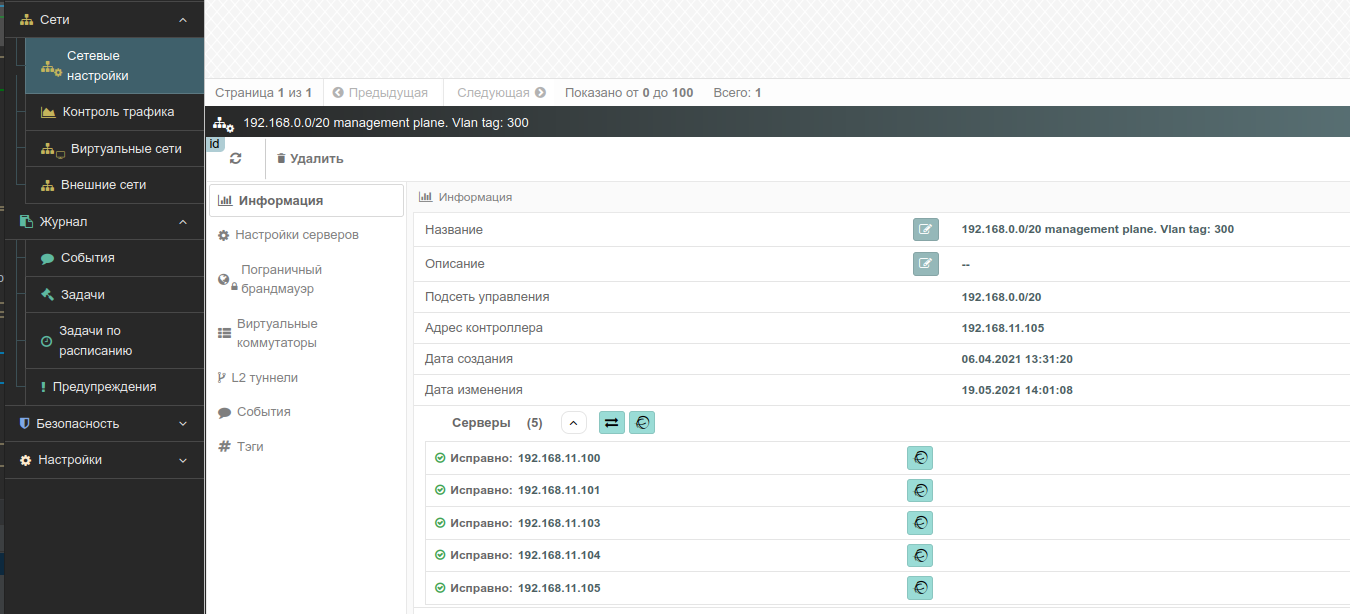Viewport: 1350px width, 614px height.
Task: Click the controller address value 192.168.11.105
Action: (x=1003, y=328)
